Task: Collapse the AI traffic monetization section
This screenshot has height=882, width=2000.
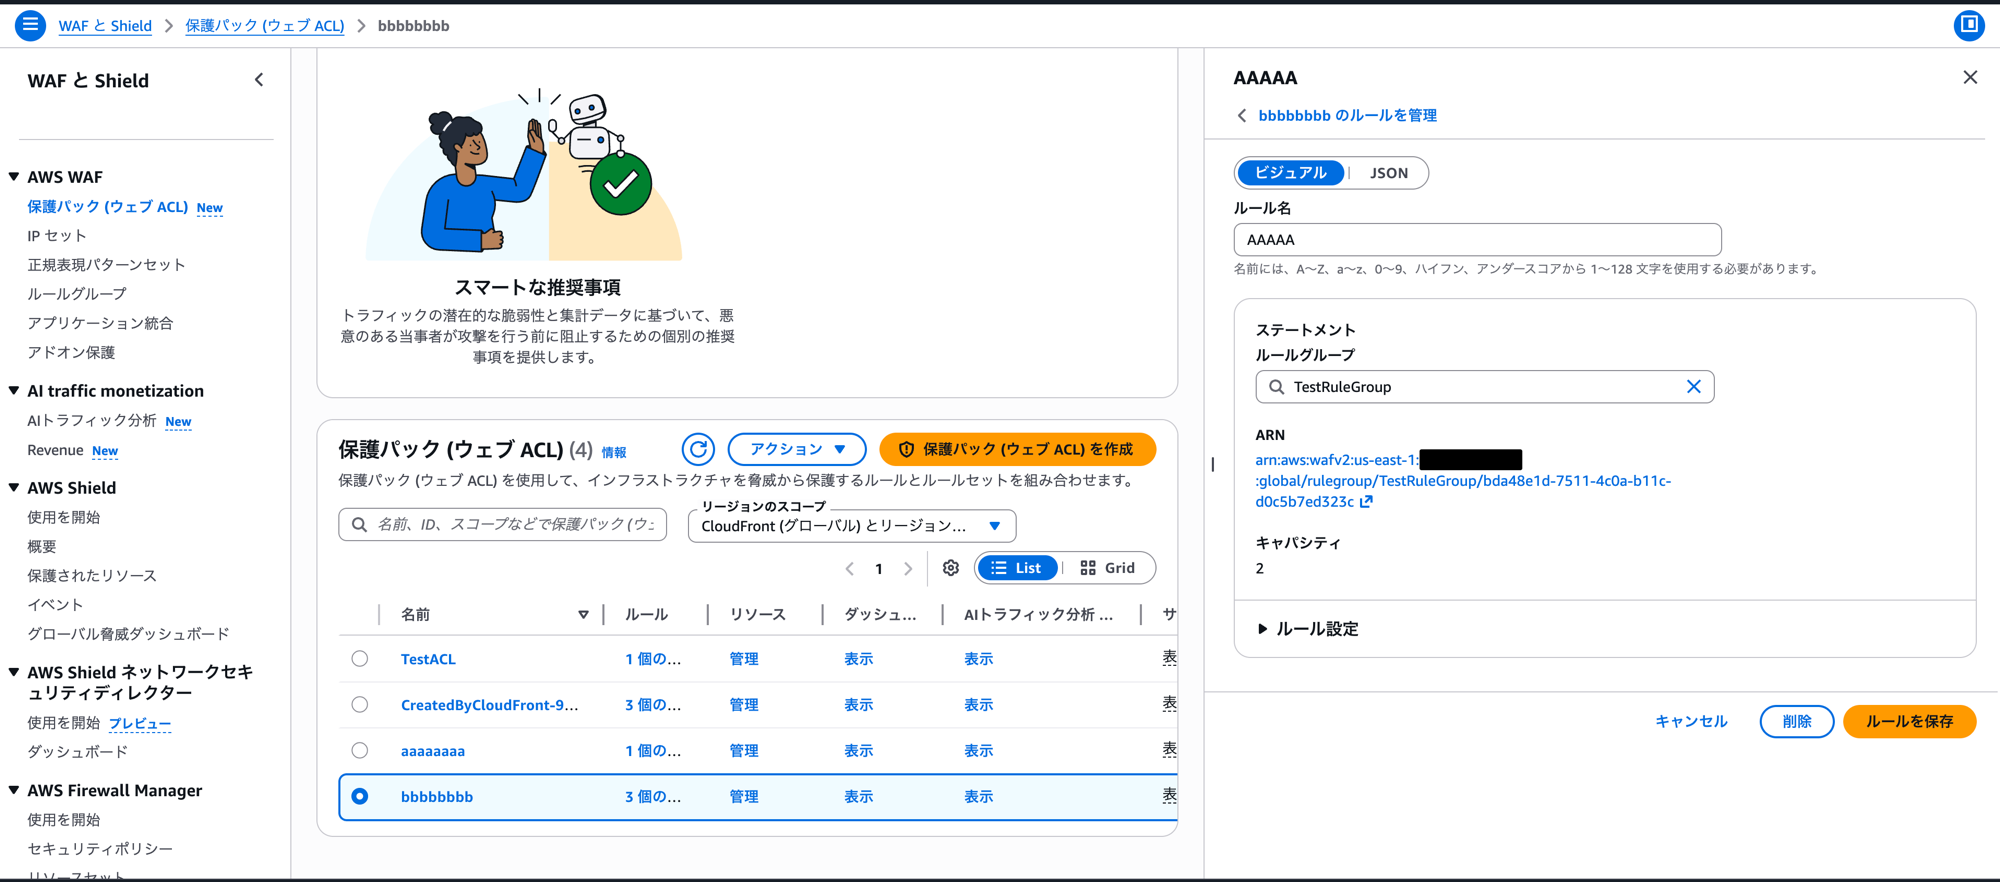Action: coord(14,391)
